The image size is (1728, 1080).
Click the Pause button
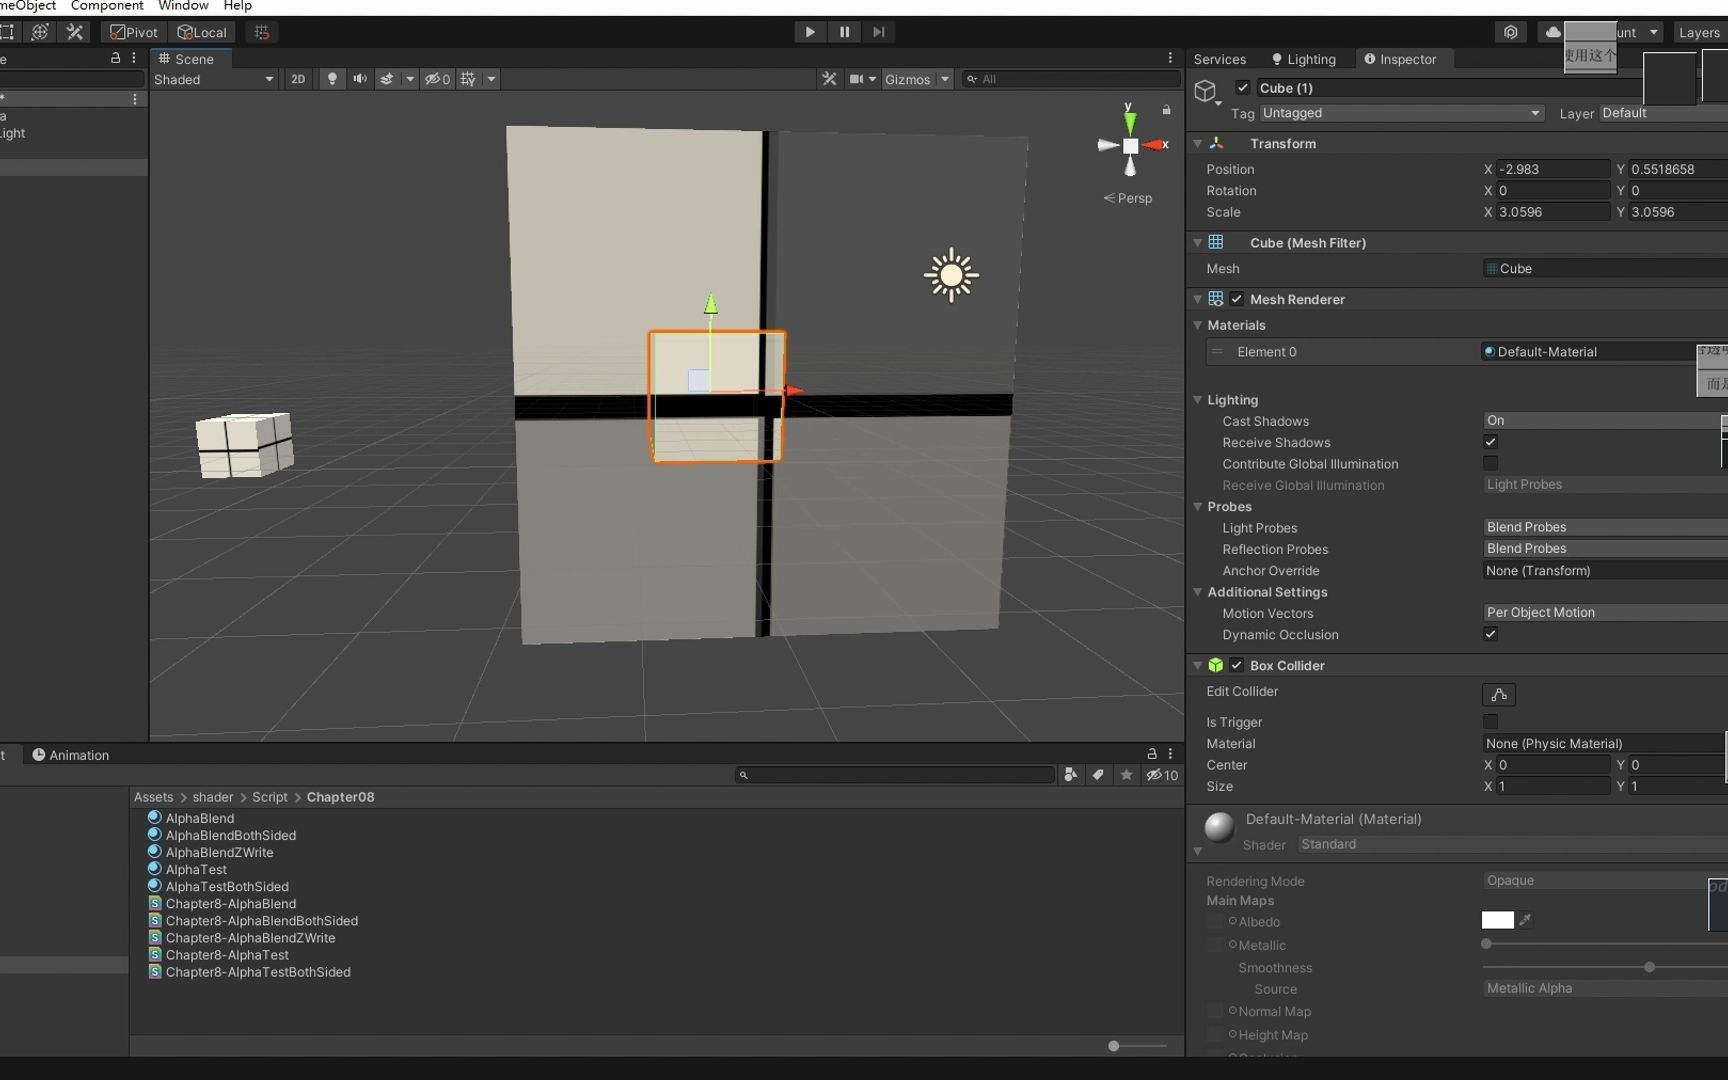844,32
